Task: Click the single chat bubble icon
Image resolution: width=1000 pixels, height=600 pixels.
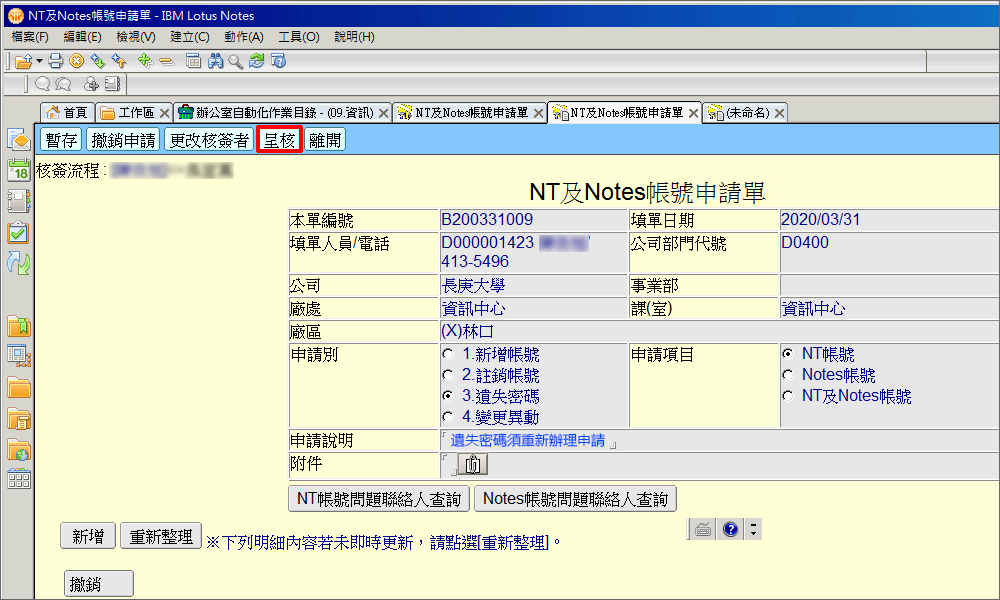Action: pyautogui.click(x=43, y=84)
